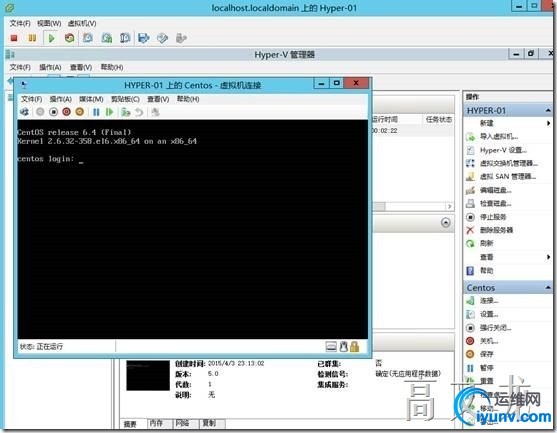The width and height of the screenshot is (557, 433).
Task: Click enhanced session icon in Centos connection toolbar
Action: click(x=155, y=112)
